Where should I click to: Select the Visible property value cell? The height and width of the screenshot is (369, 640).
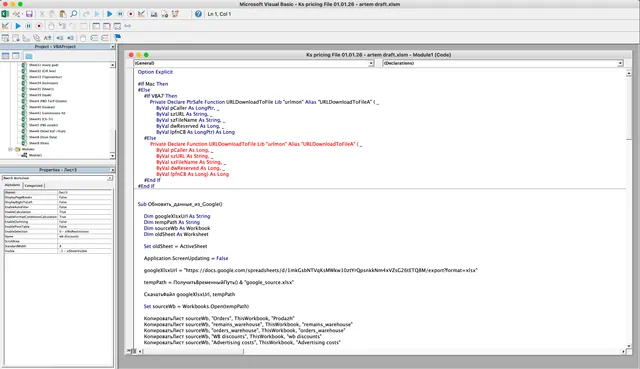84,251
